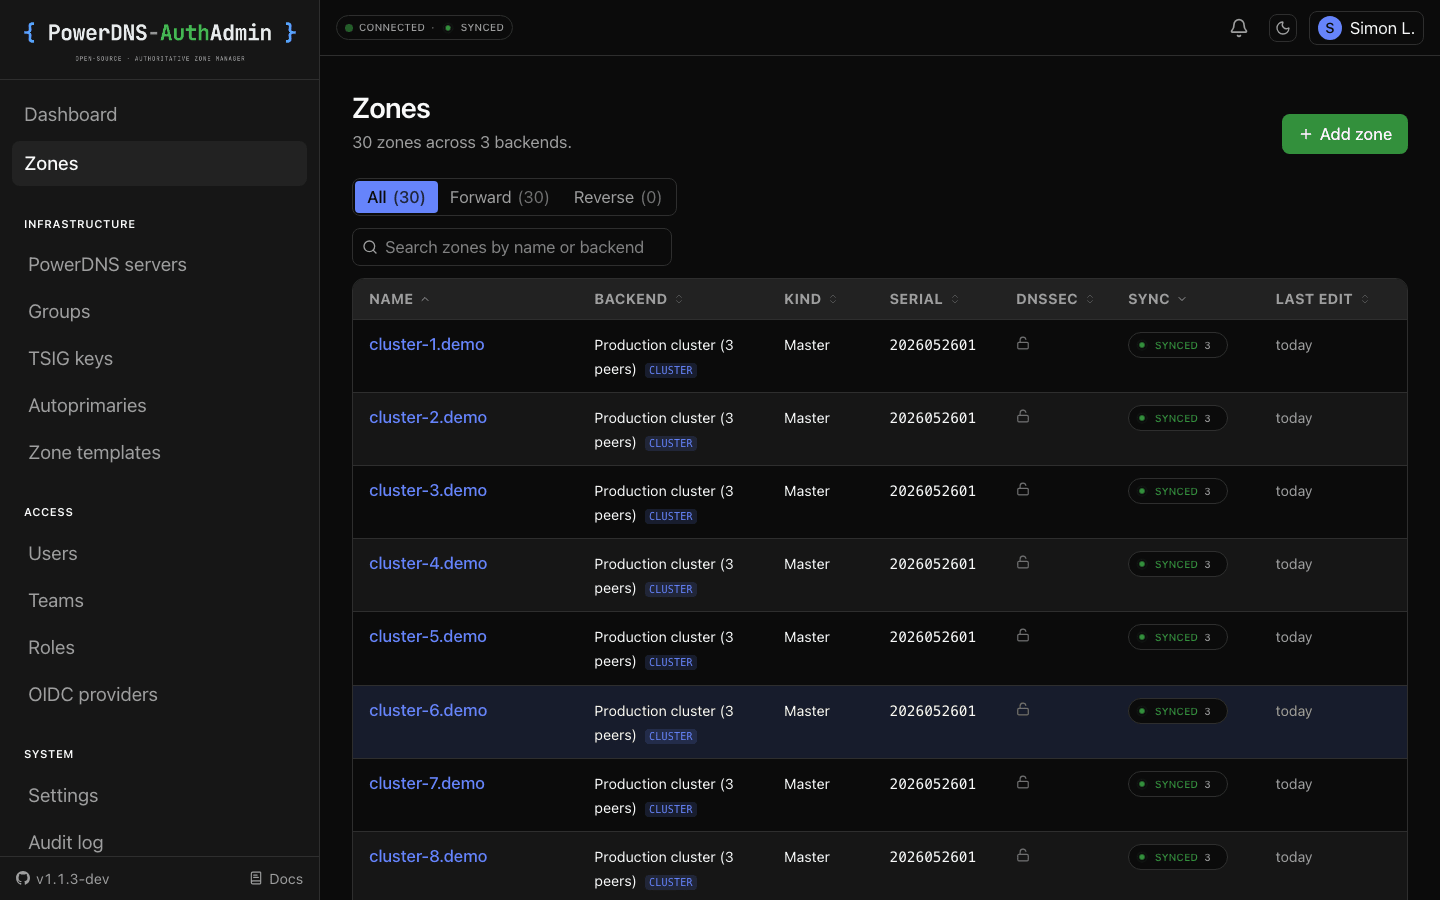Click DNSSEC lock icon for cluster-1.demo
The width and height of the screenshot is (1440, 900).
(1023, 343)
